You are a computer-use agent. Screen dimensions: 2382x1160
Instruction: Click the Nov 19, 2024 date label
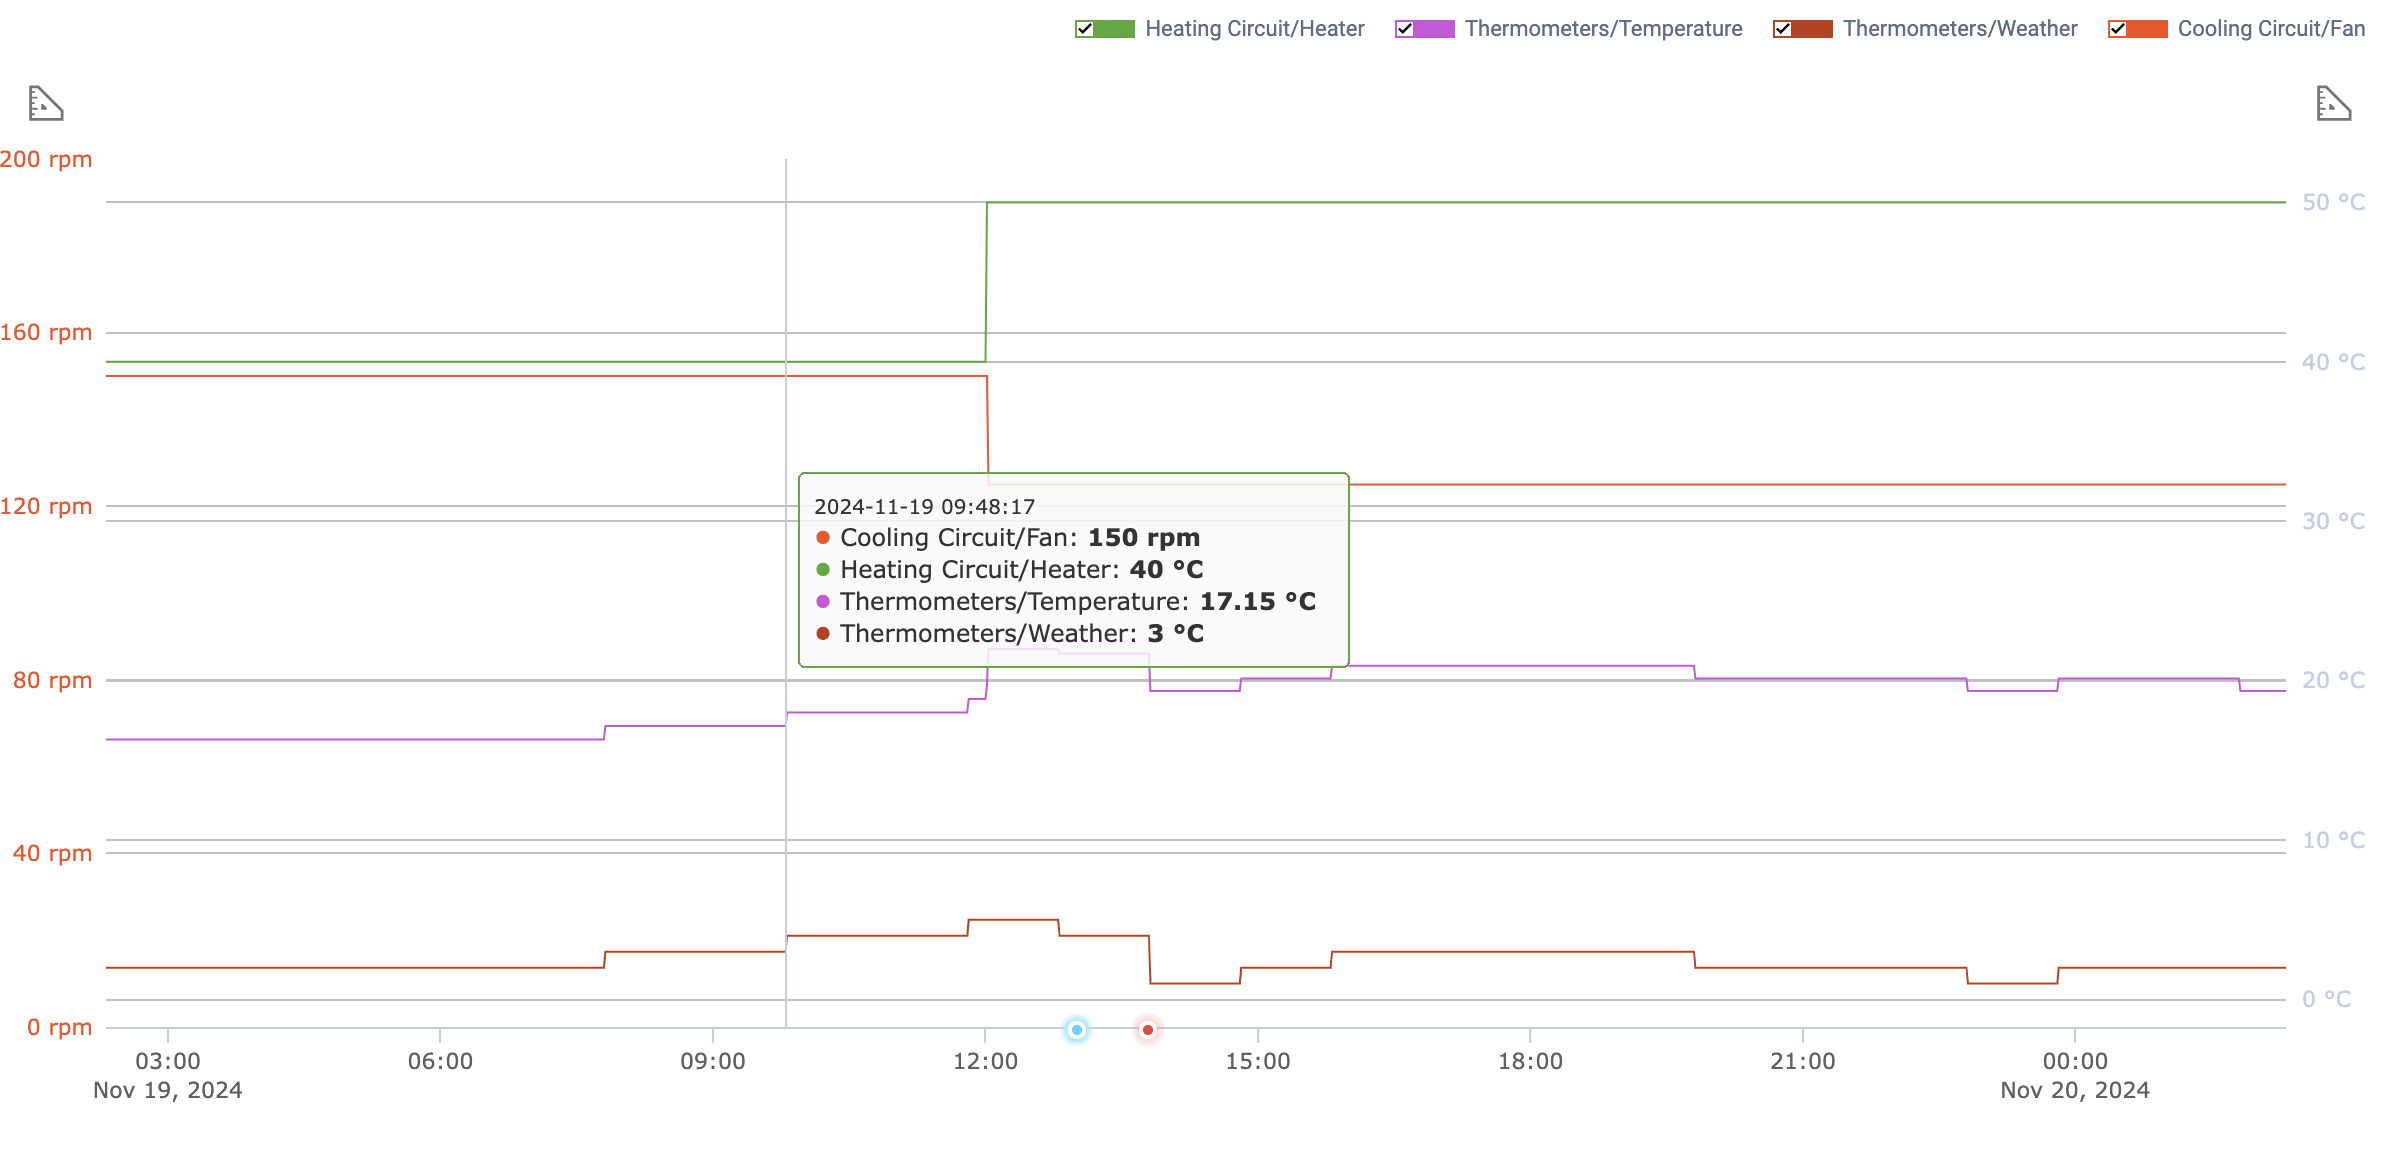[x=168, y=1090]
